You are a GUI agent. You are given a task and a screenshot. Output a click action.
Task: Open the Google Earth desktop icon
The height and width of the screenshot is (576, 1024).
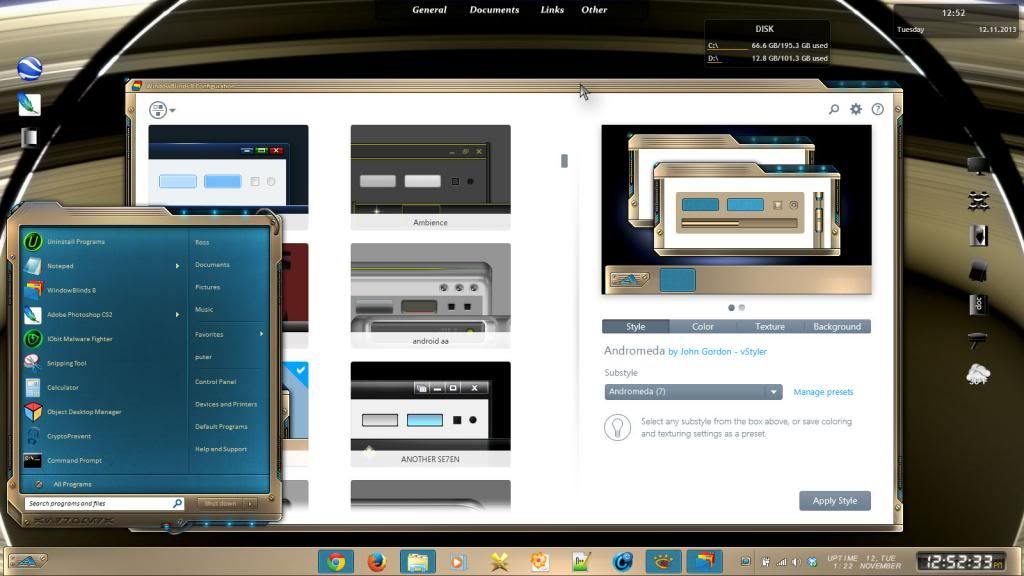[29, 68]
